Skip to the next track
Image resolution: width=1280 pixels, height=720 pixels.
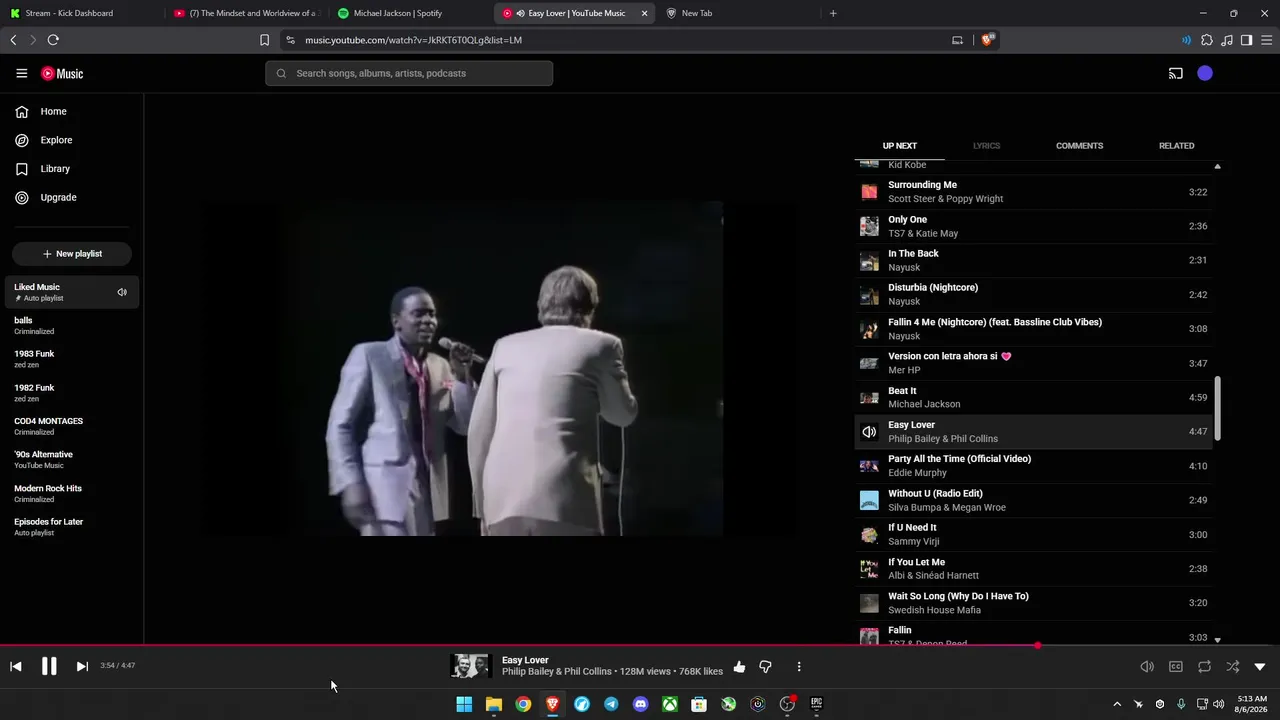click(x=82, y=666)
